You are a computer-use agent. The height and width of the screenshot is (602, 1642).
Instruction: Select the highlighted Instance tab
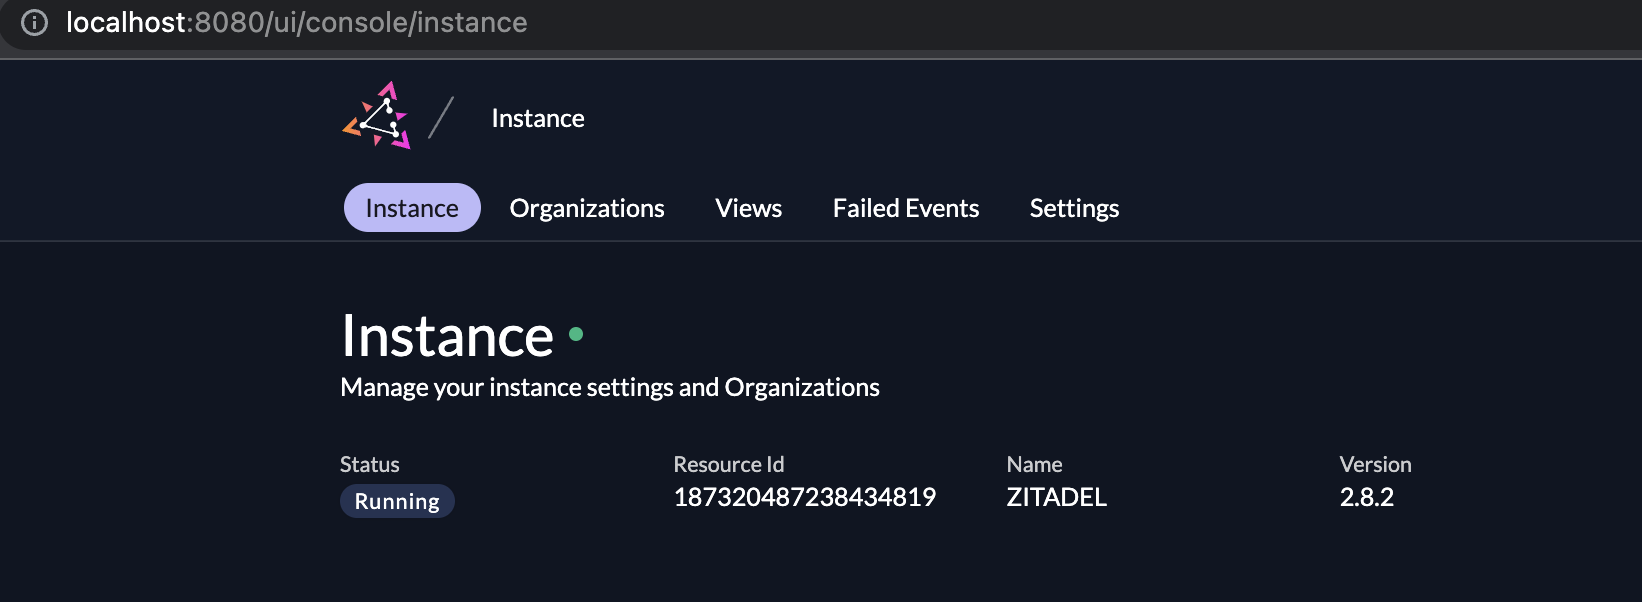point(412,208)
